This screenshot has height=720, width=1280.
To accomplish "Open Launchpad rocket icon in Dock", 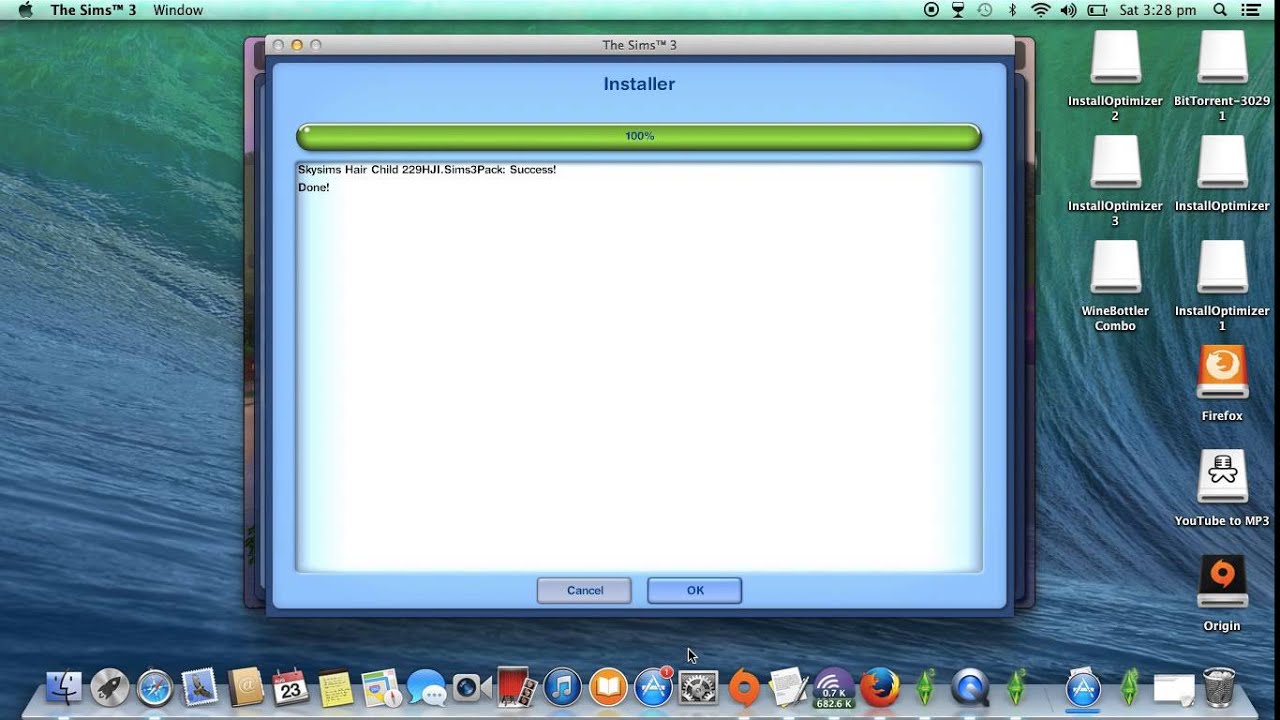I will coord(109,687).
